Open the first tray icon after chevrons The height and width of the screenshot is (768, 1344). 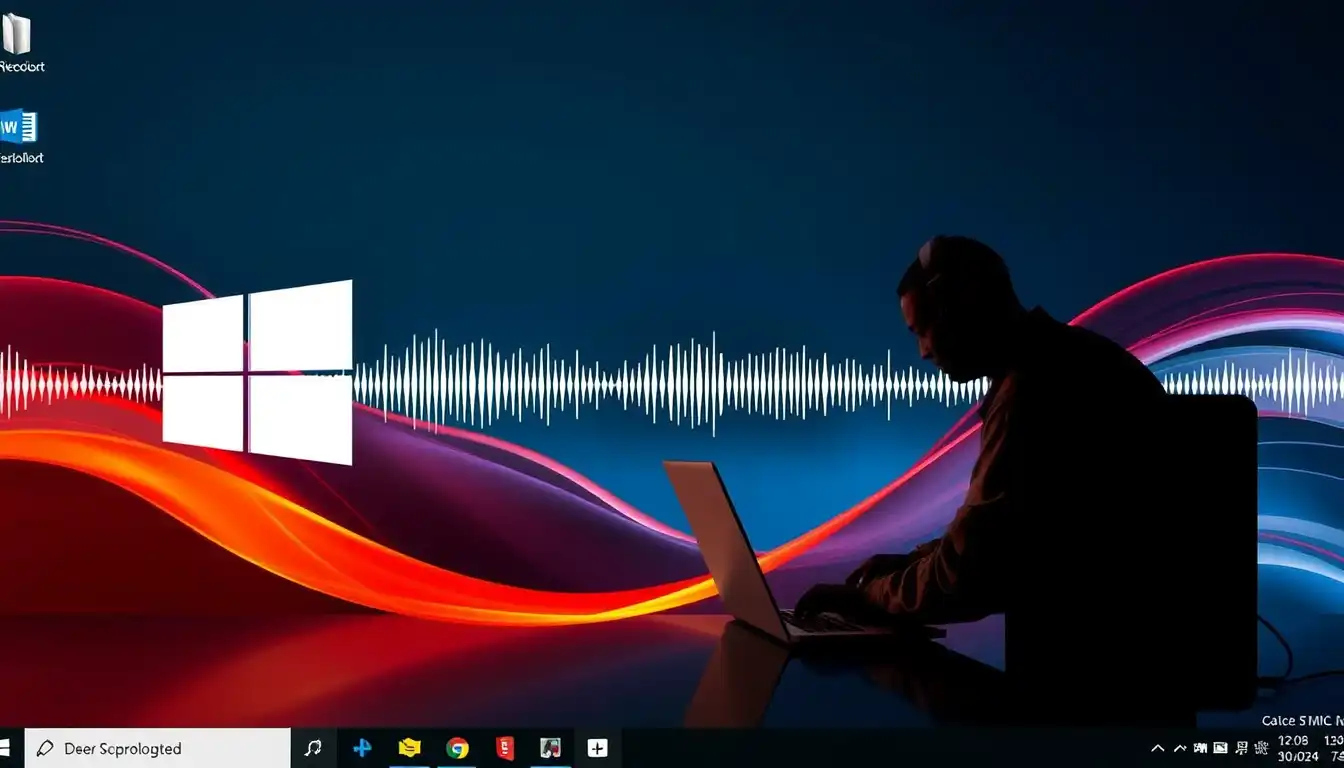pos(1200,748)
